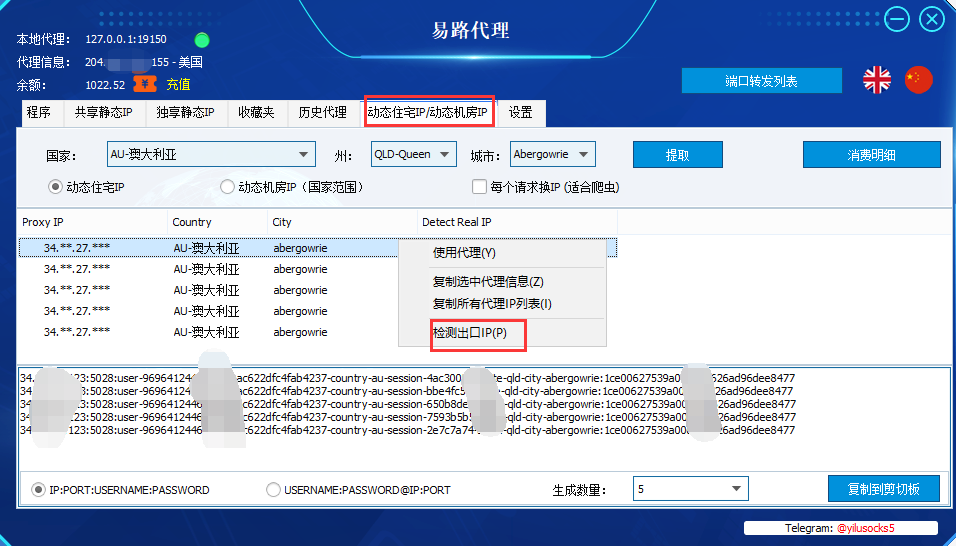Open the 消费明细 spending details
Viewport: 956px width, 546px height.
871,155
